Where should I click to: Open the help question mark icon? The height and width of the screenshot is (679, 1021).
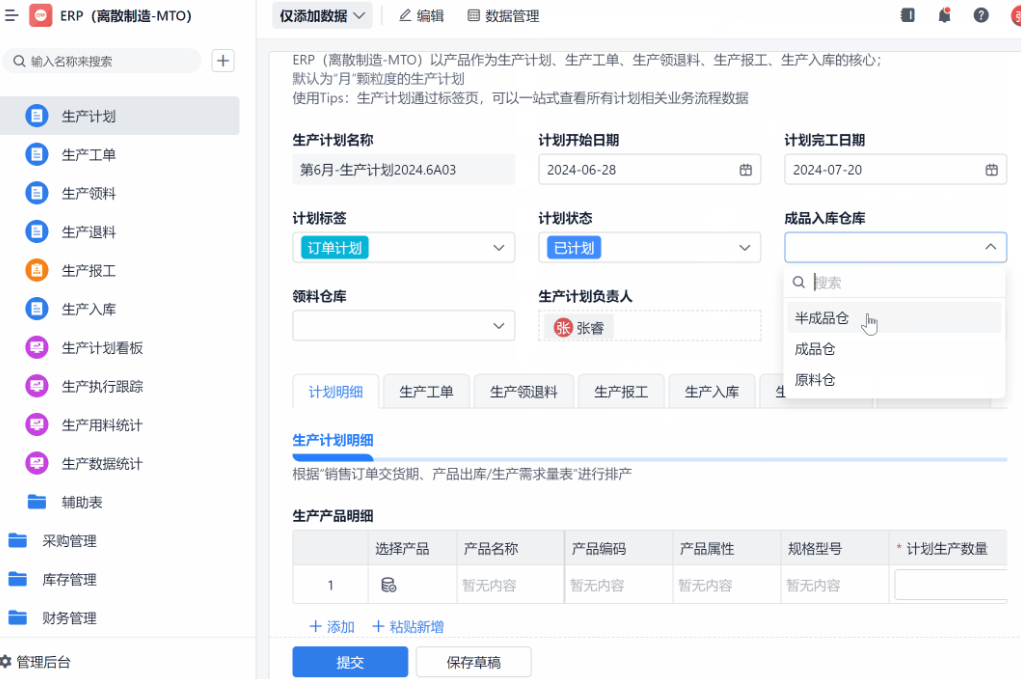coord(981,15)
